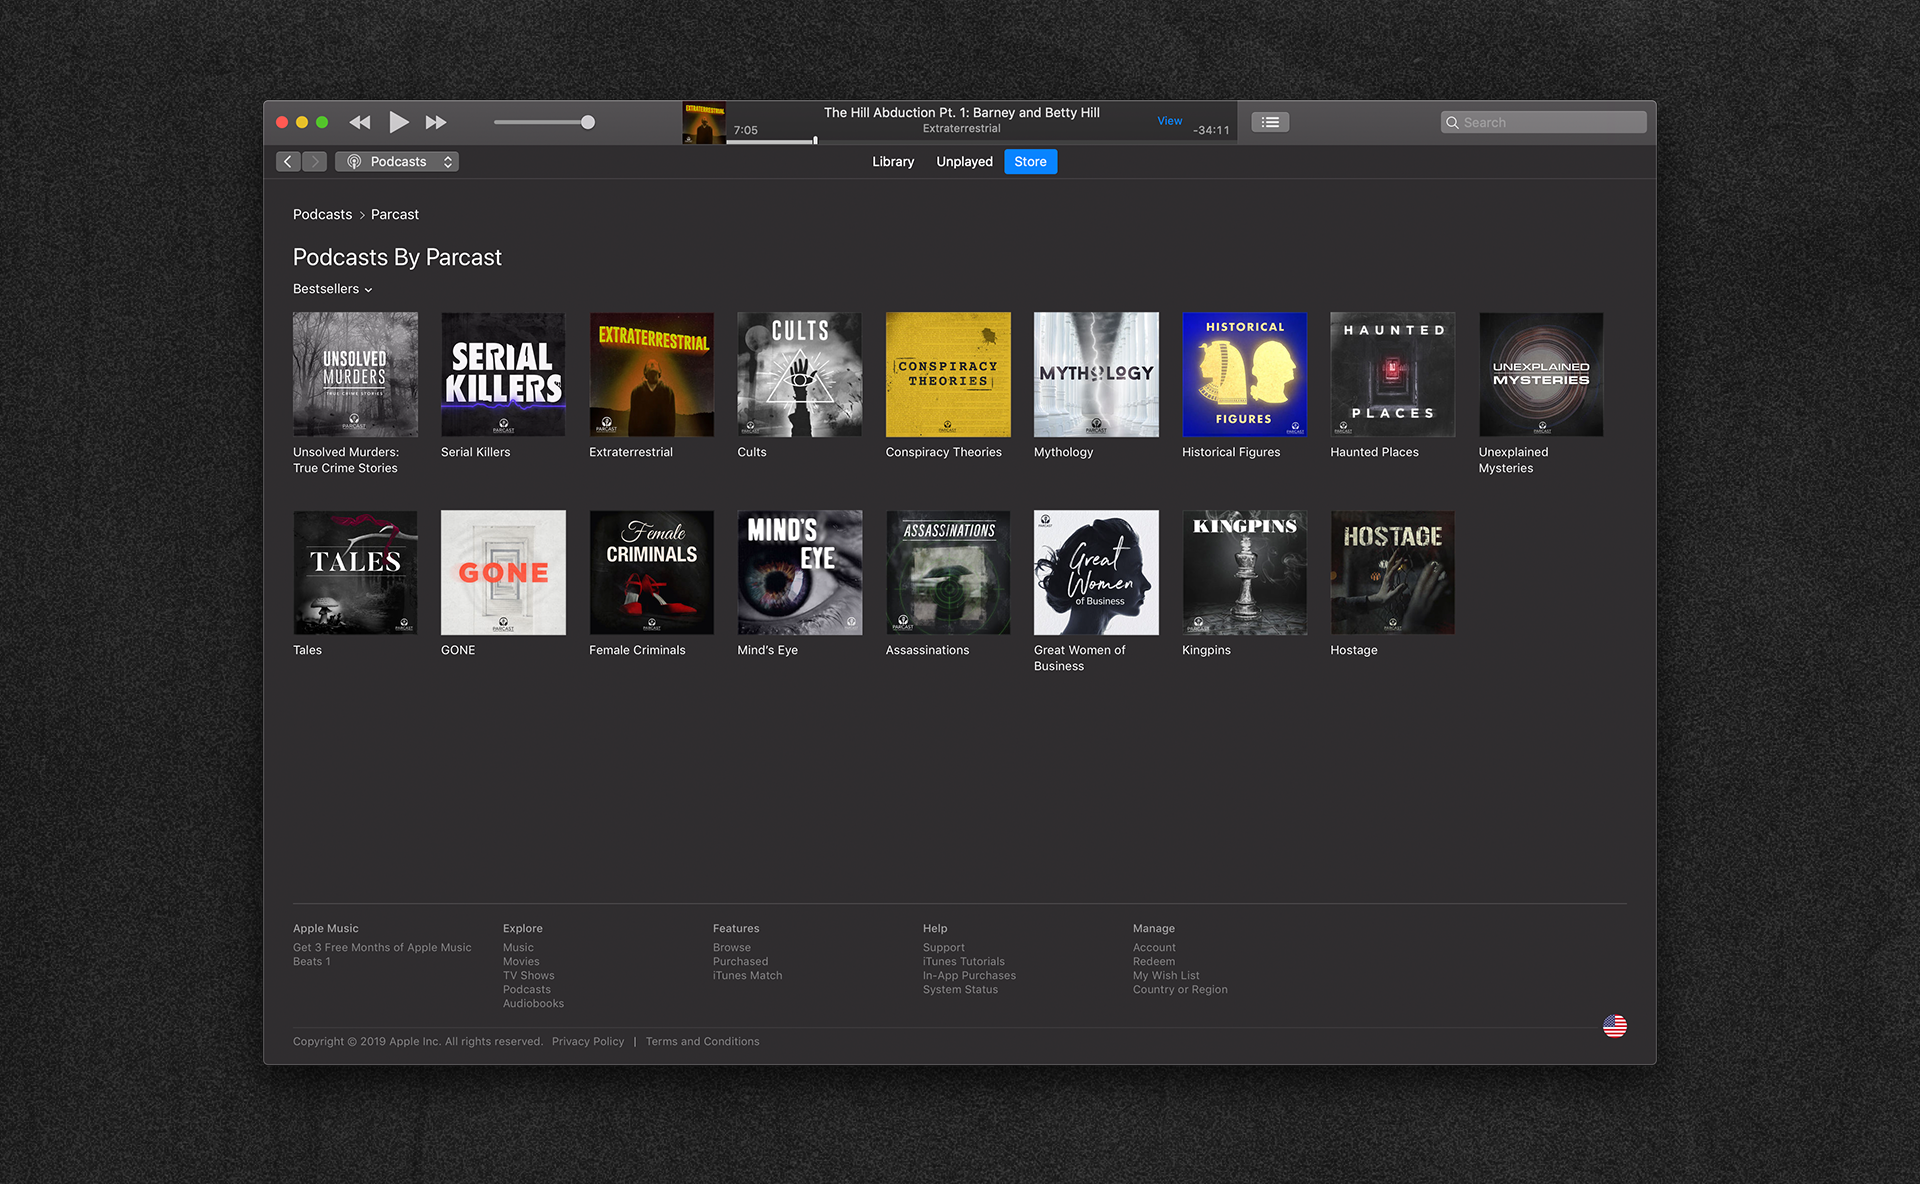Open Account under Manage
1920x1184 pixels.
1154,947
